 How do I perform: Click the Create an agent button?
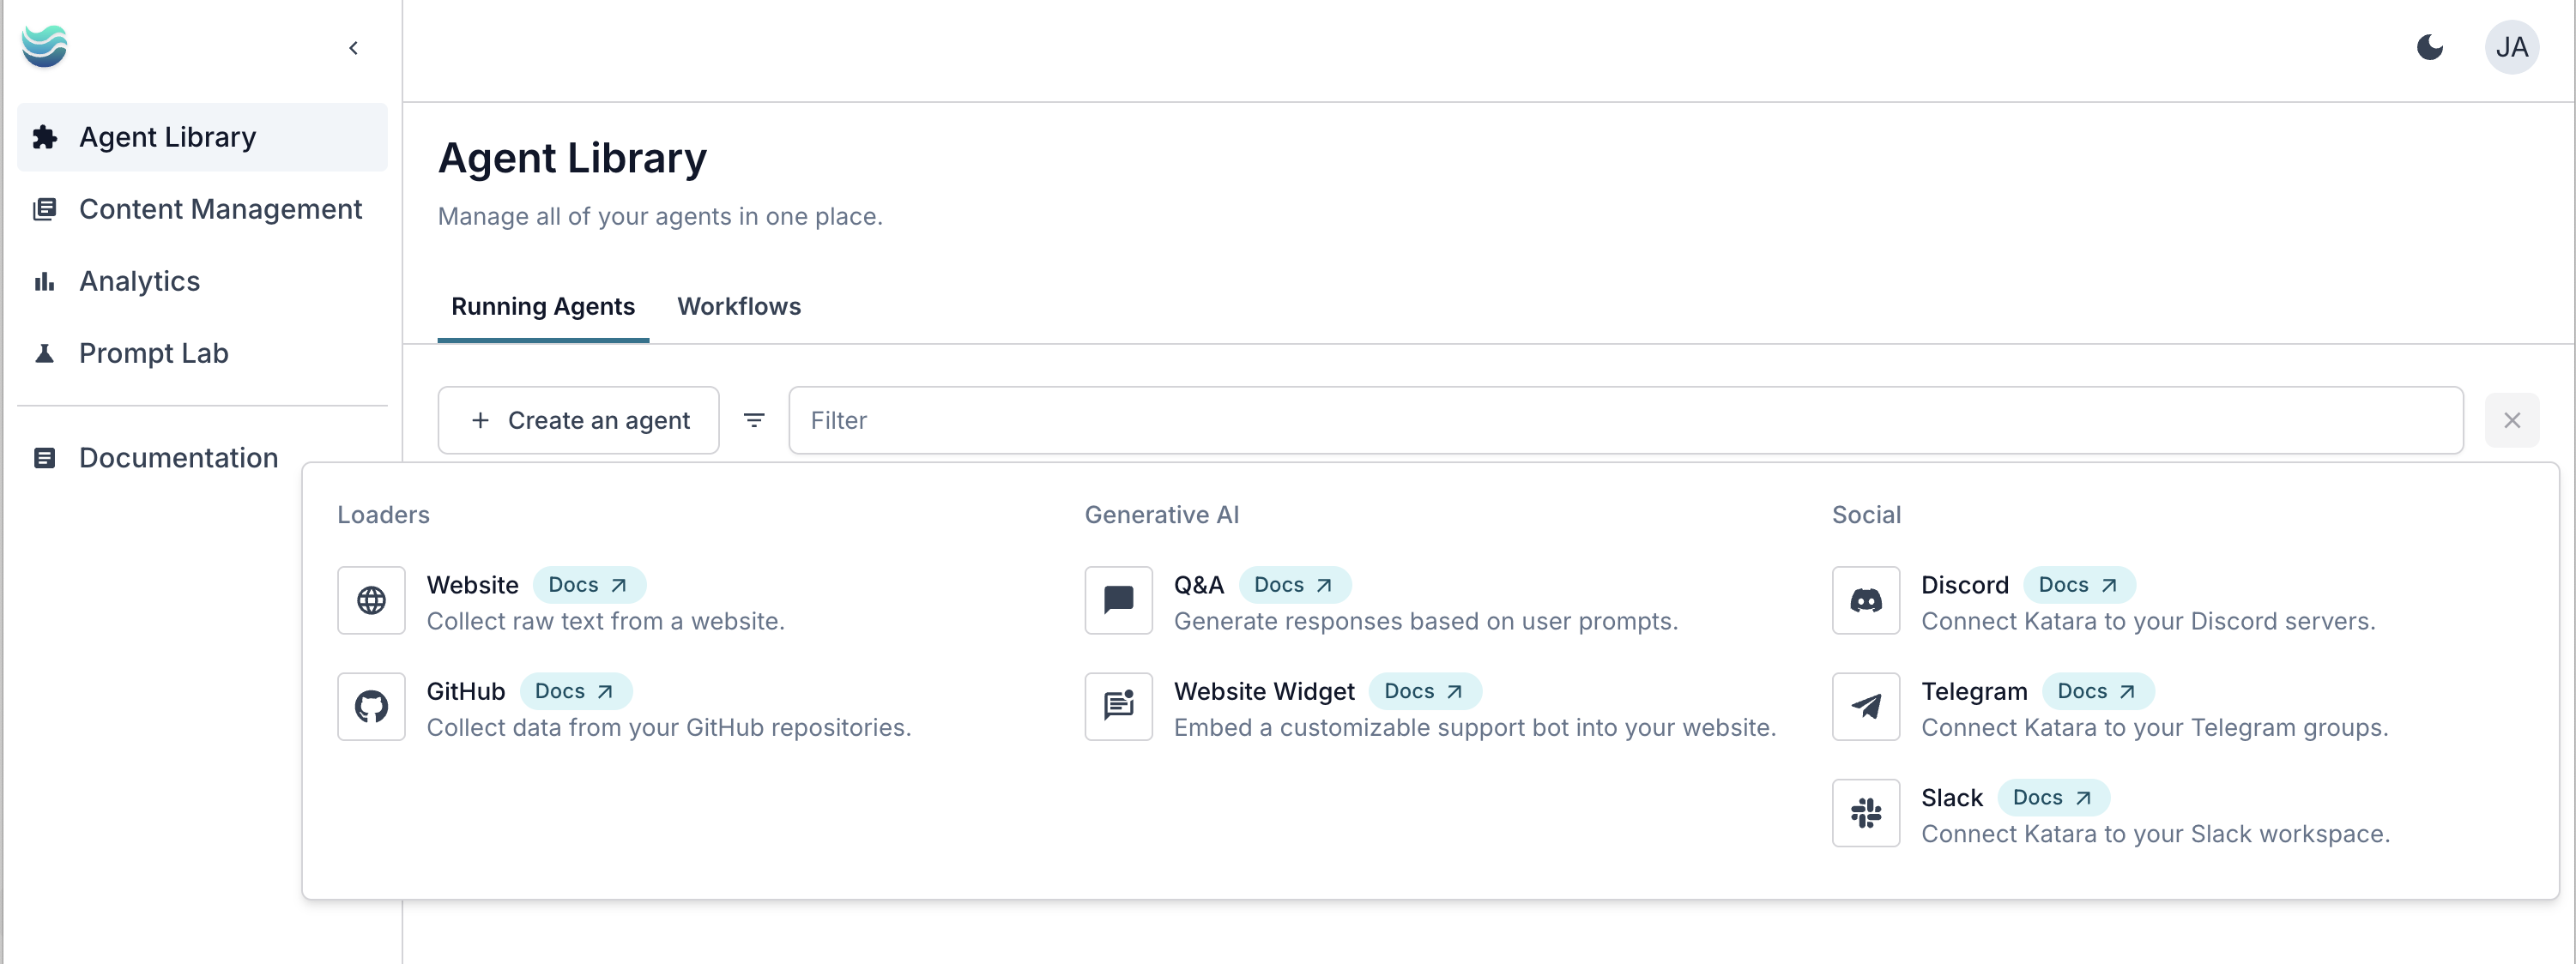tap(578, 420)
